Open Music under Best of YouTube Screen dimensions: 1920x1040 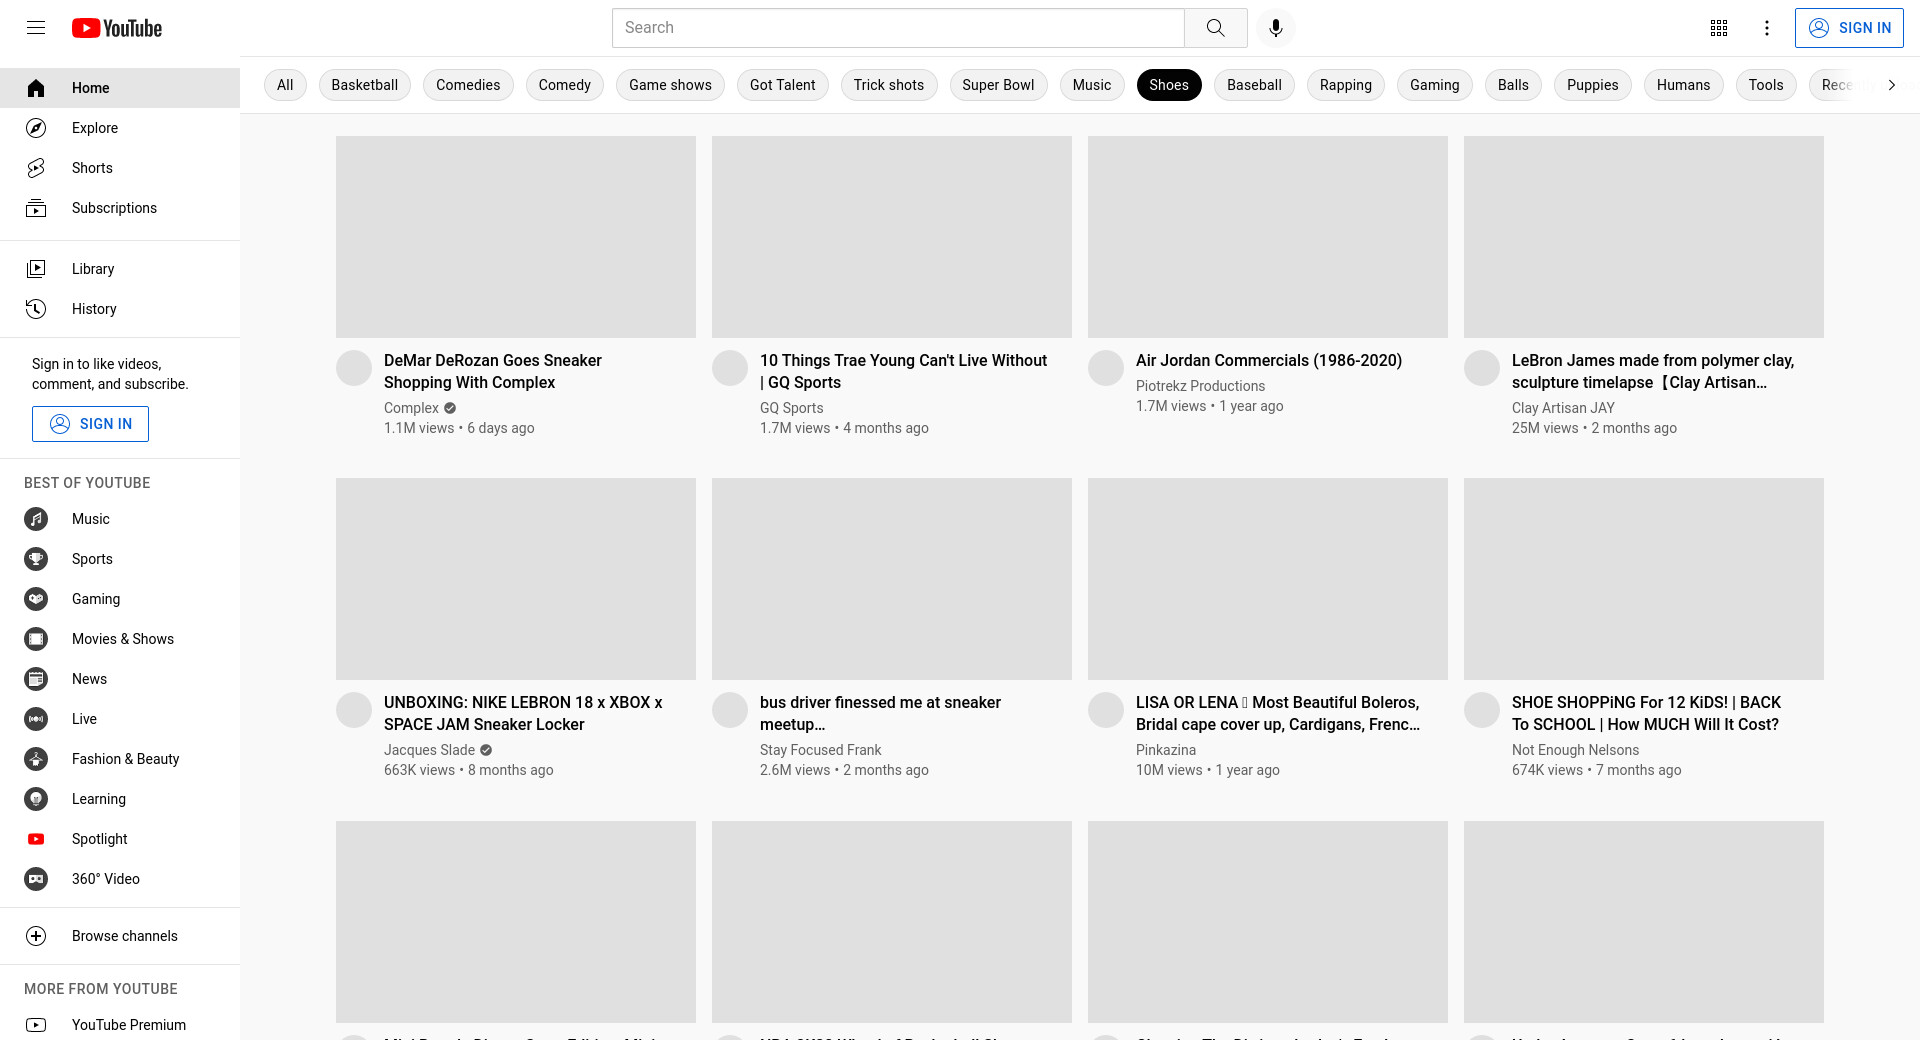tap(120, 519)
